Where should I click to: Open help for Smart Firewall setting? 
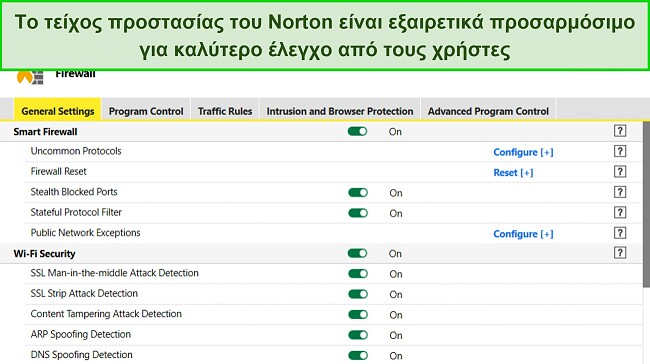[x=620, y=131]
